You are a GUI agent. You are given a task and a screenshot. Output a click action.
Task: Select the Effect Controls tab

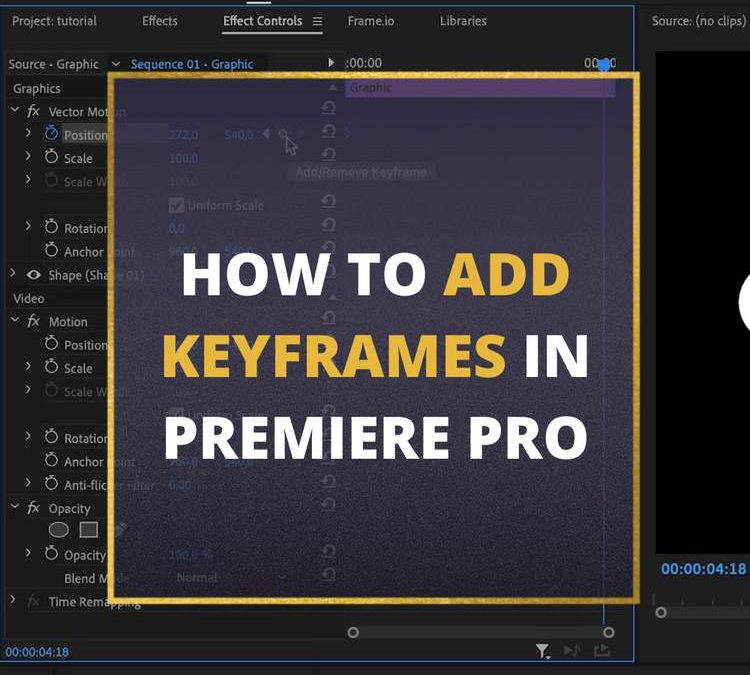click(x=263, y=21)
